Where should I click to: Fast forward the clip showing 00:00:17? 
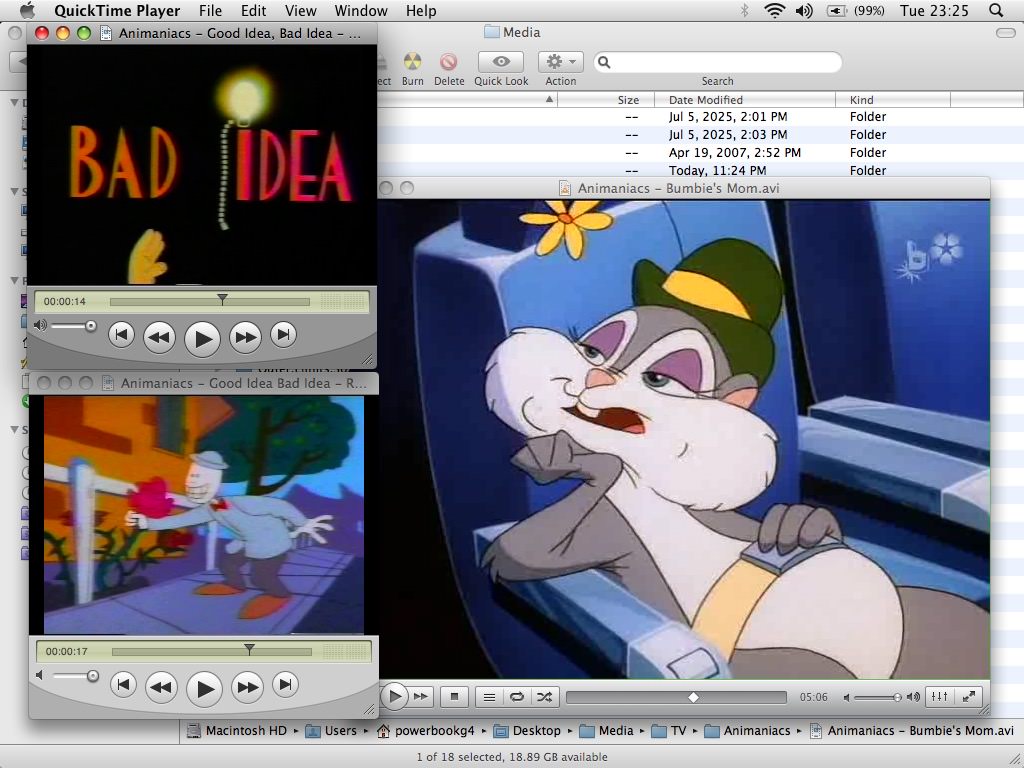point(248,687)
